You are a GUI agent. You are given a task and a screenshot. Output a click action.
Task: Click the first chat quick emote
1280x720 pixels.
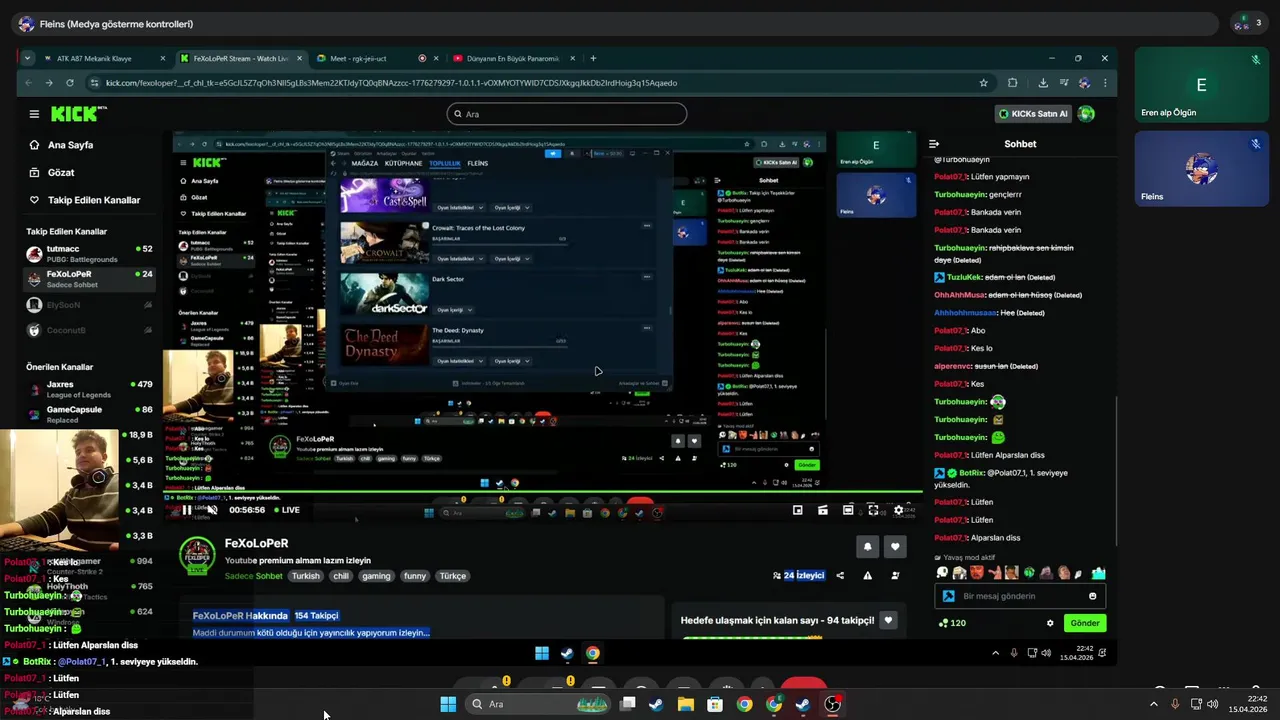[942, 573]
